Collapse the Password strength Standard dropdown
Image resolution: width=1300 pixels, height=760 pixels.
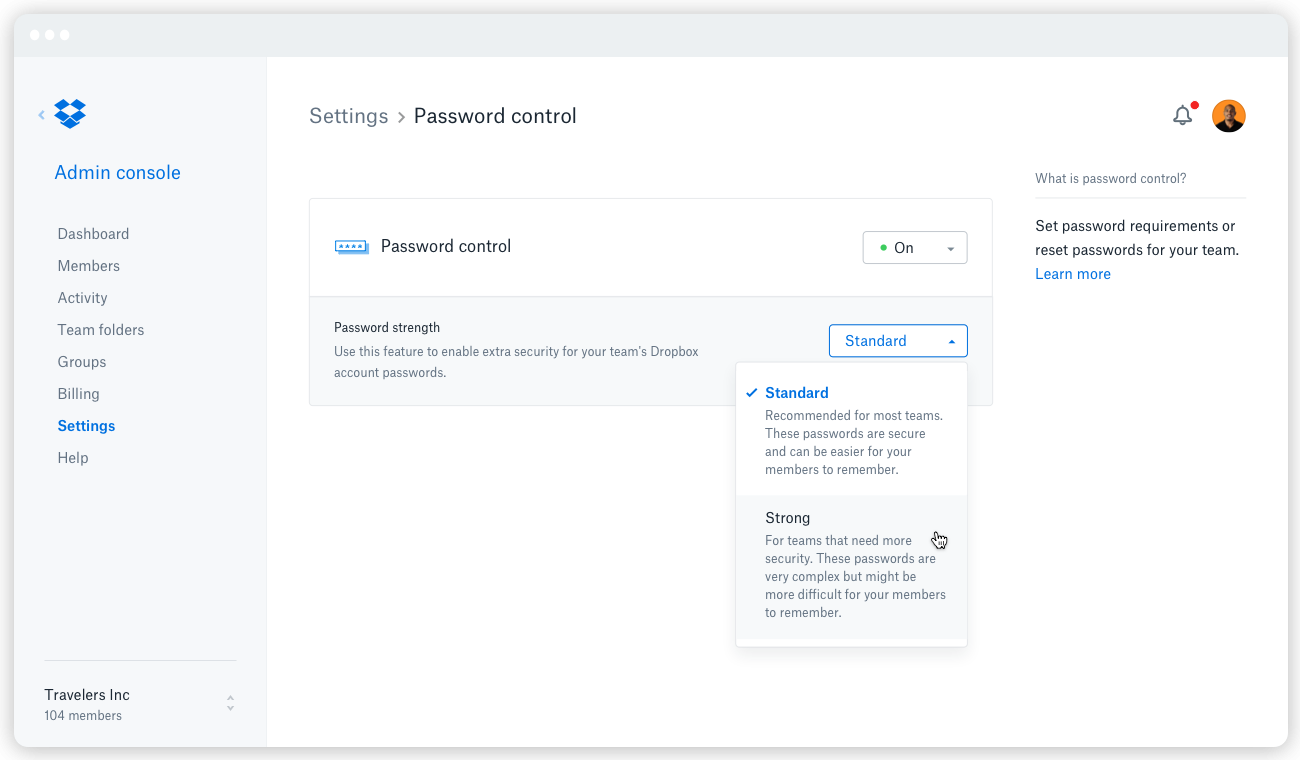(x=897, y=341)
